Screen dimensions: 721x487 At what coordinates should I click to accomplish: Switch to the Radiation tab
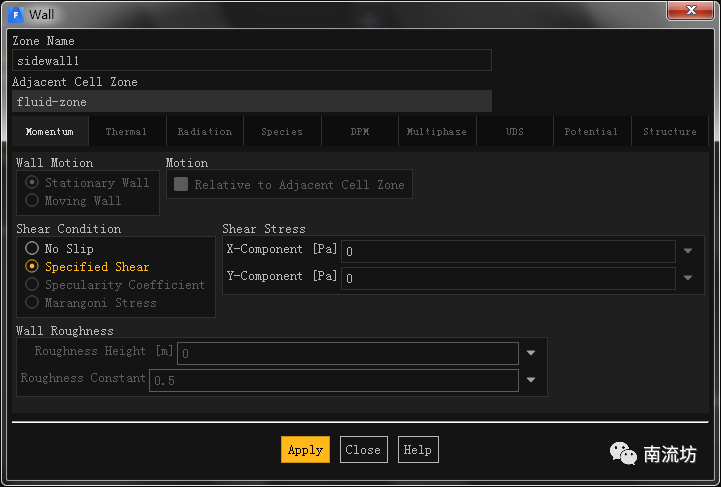coord(205,132)
